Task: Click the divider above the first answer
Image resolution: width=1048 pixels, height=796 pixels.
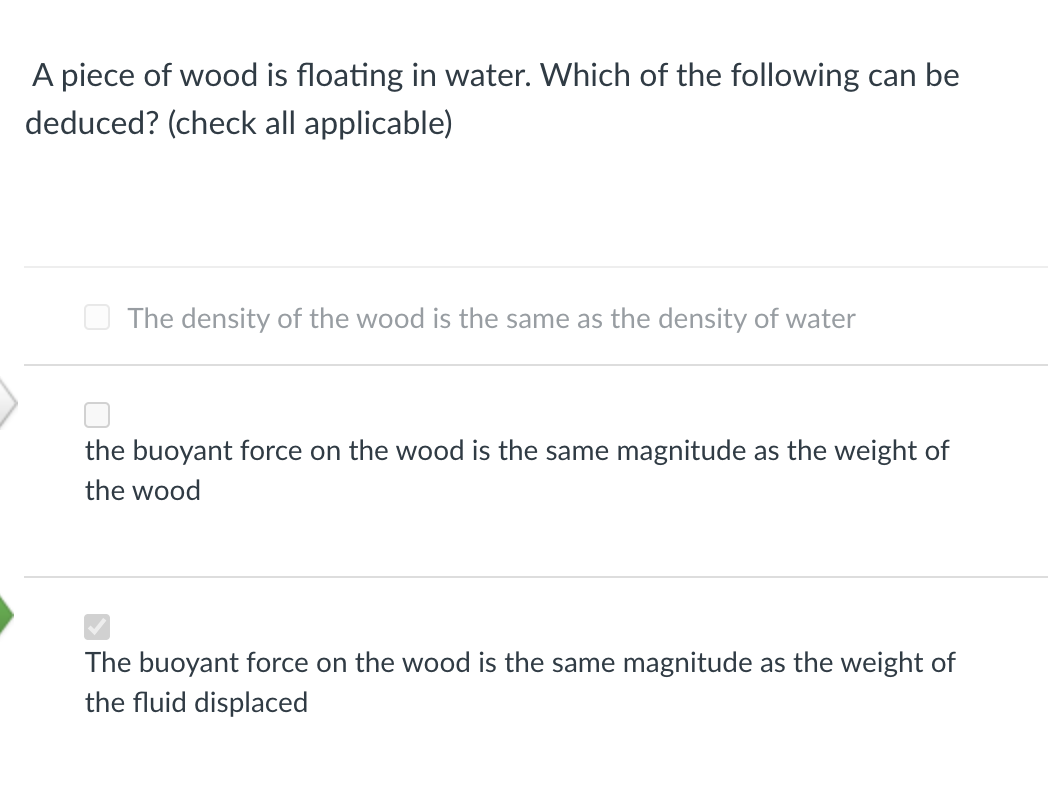Action: (524, 266)
